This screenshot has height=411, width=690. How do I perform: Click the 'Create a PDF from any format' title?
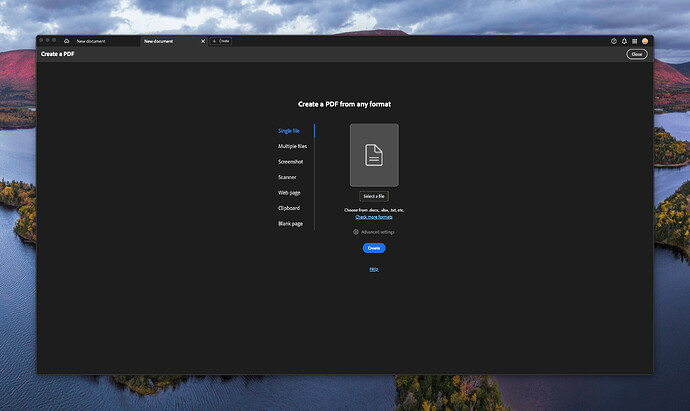tap(345, 104)
